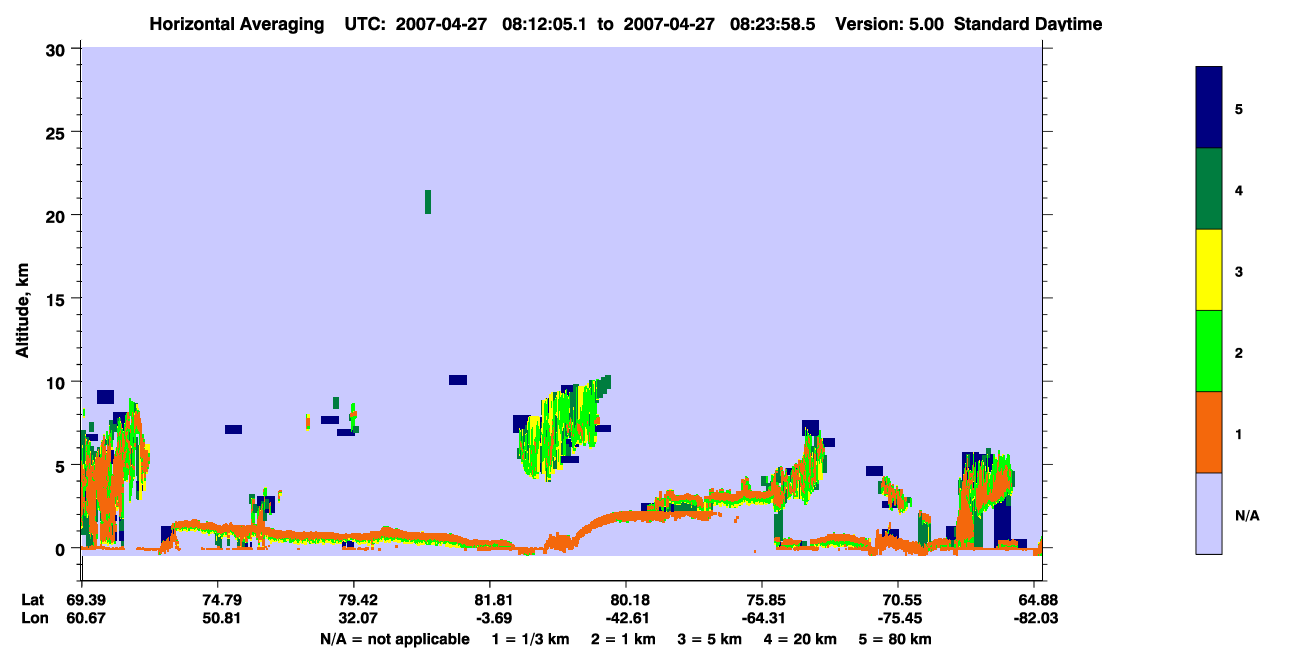The image size is (1300, 667).
Task: Click the '1 = 1/3 km' legend entry
Action: 531,639
